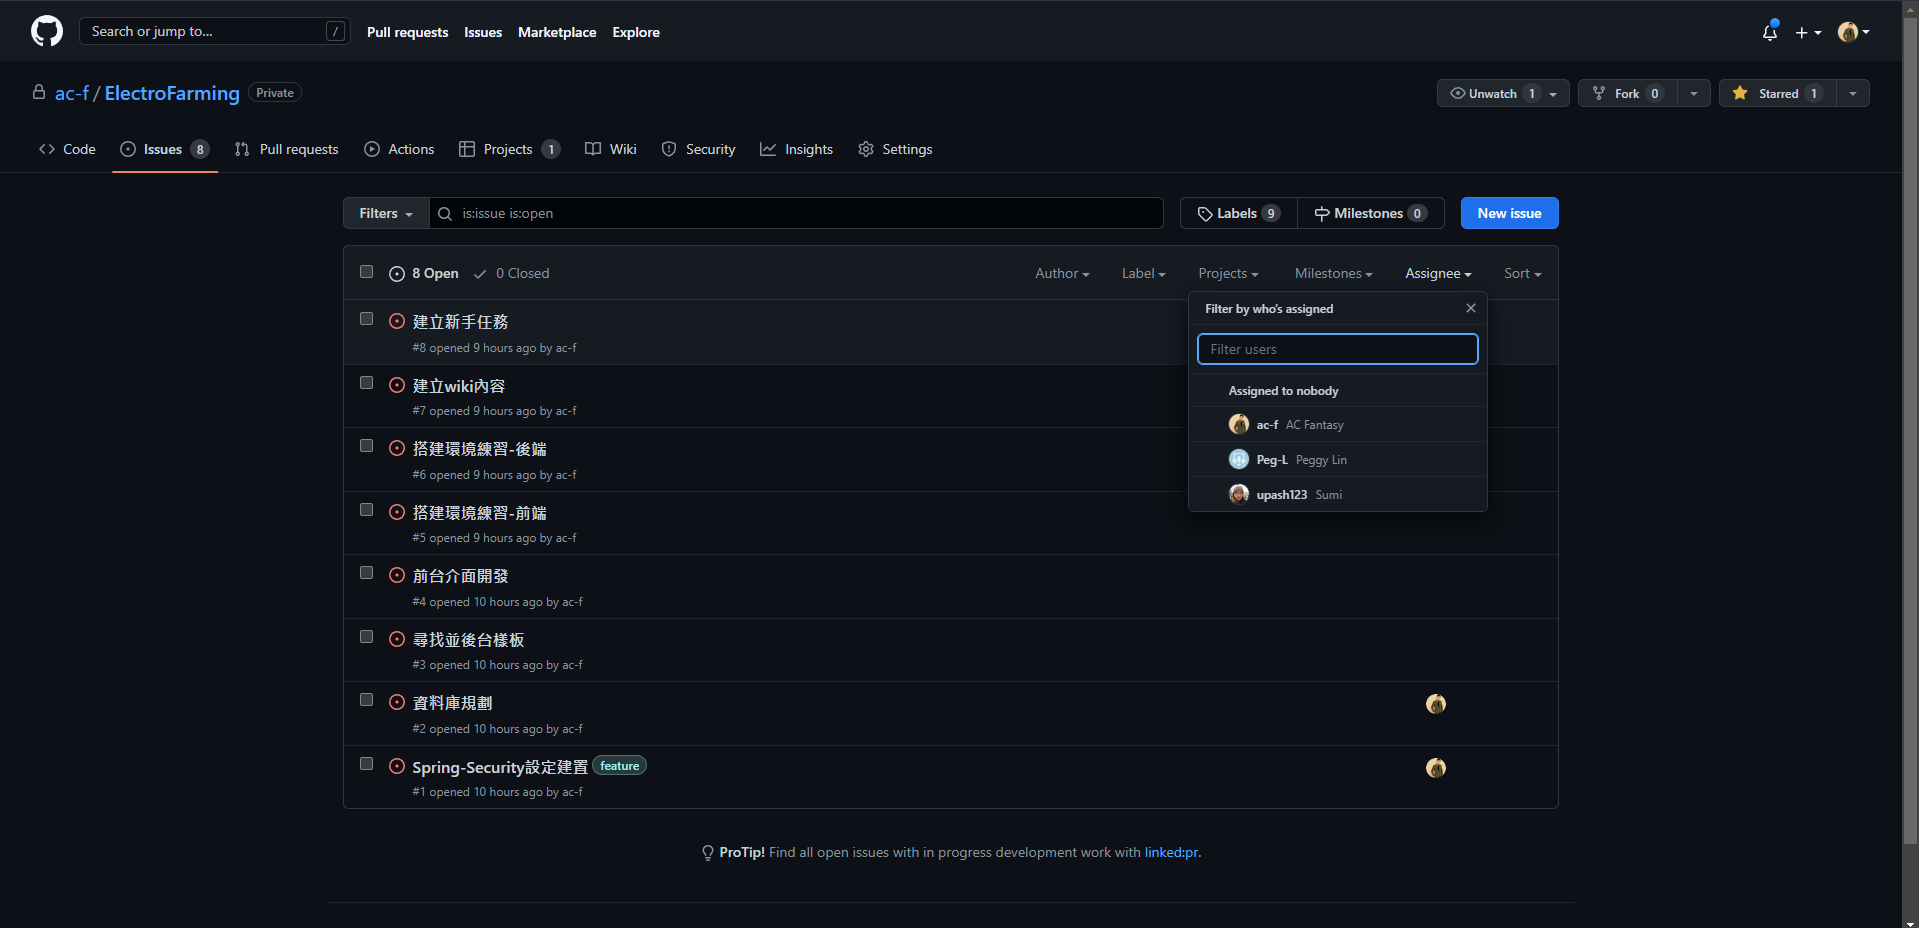This screenshot has width=1919, height=928.
Task: Open the Pull requests repository tab
Action: (286, 149)
